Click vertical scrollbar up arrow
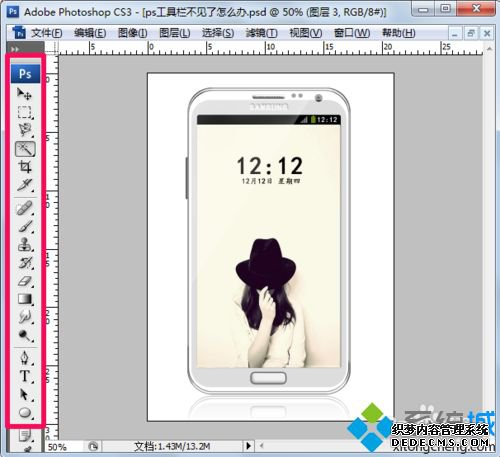 click(x=489, y=49)
